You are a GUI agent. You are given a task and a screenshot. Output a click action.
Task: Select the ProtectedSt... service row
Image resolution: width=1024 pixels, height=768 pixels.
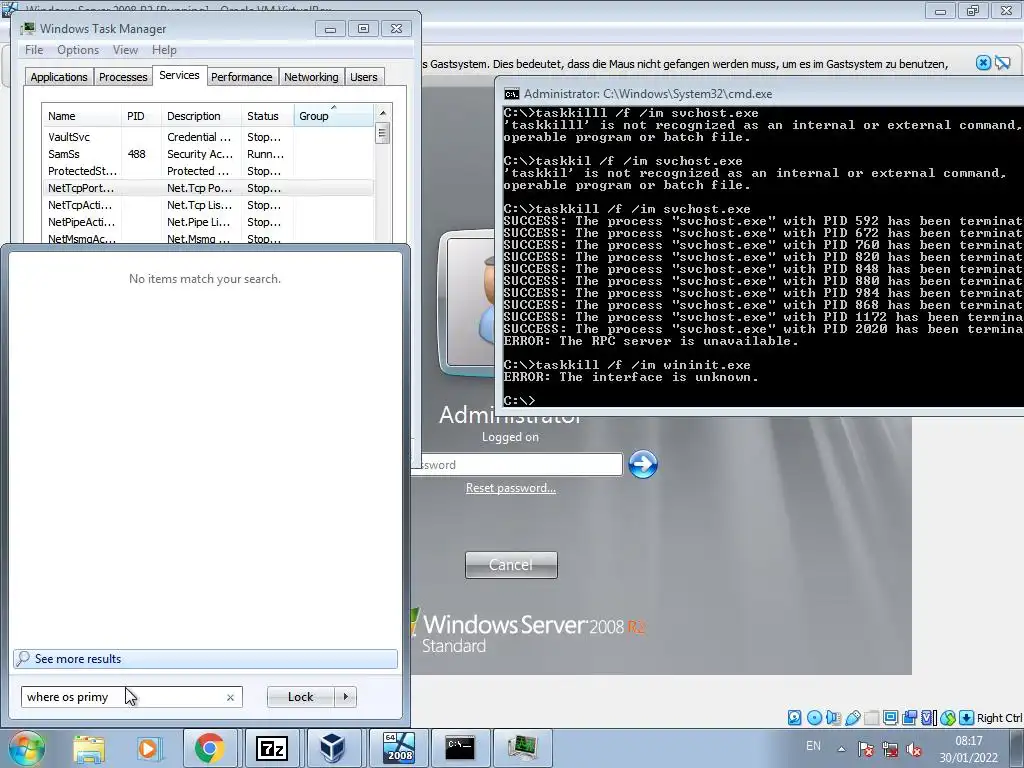pyautogui.click(x=208, y=171)
